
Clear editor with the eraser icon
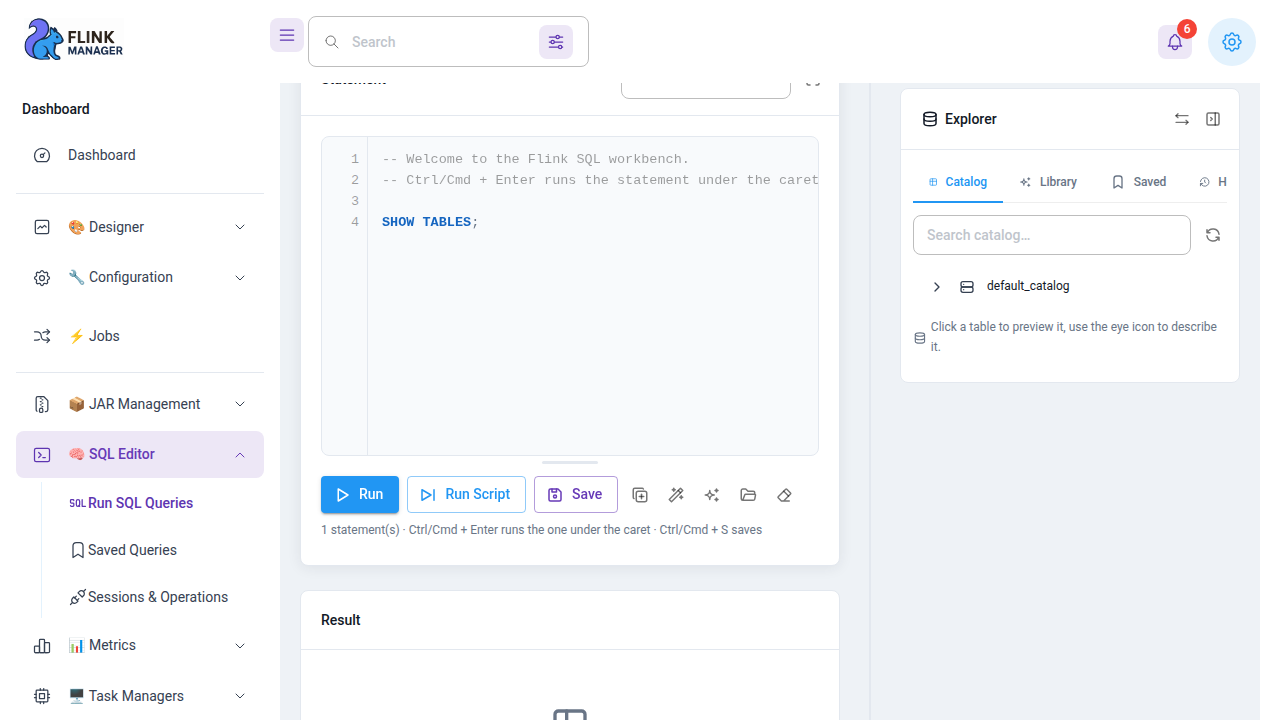(784, 495)
